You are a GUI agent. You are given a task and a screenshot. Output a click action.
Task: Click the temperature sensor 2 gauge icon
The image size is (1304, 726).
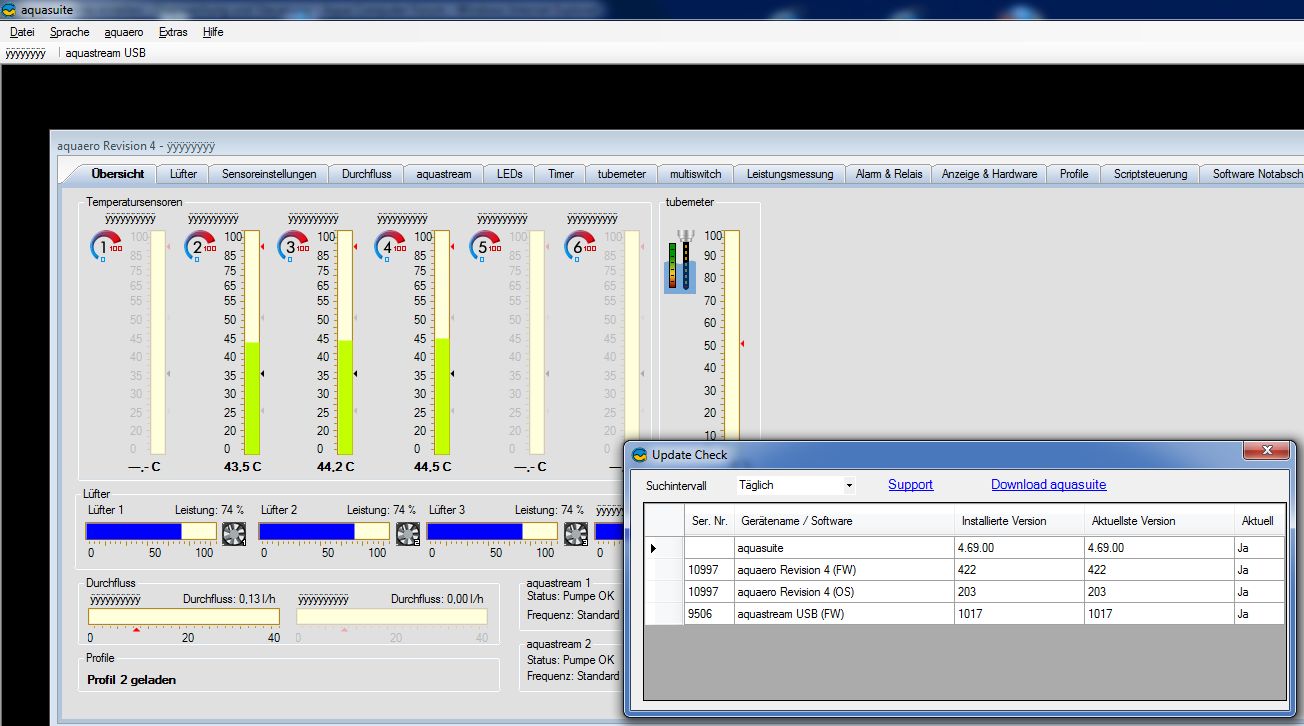201,246
